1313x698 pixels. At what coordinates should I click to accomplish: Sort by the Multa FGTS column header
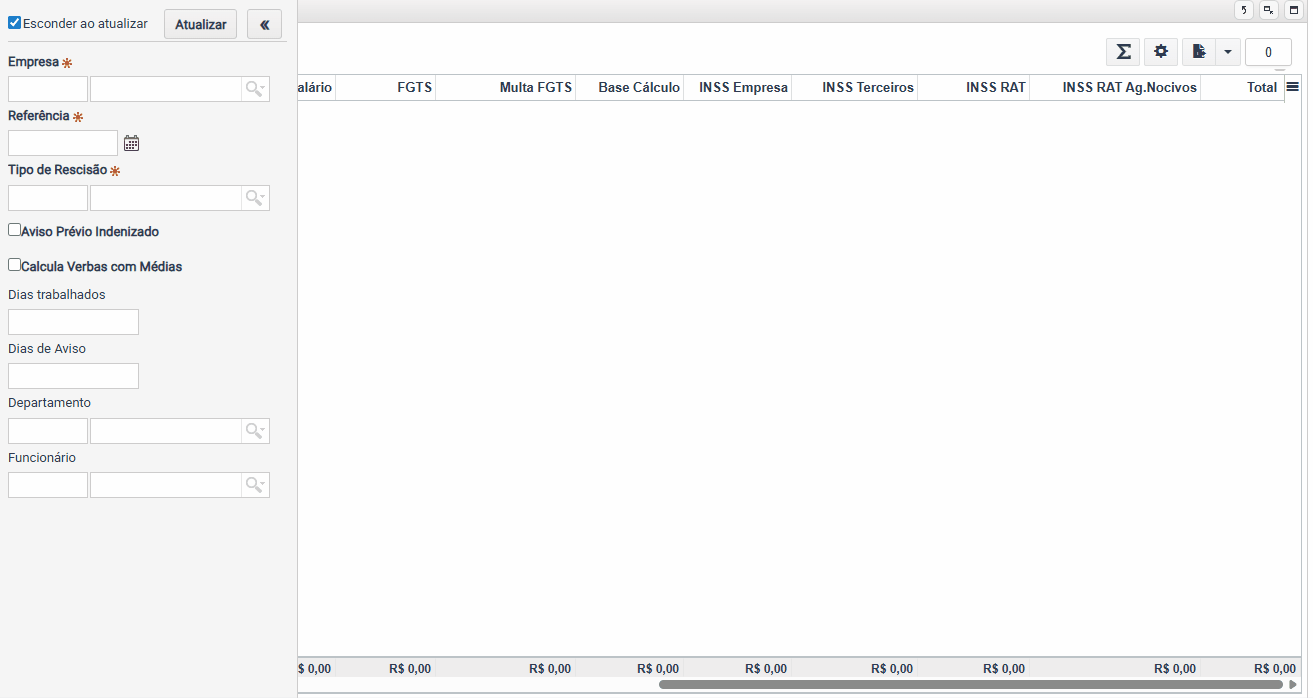505,87
